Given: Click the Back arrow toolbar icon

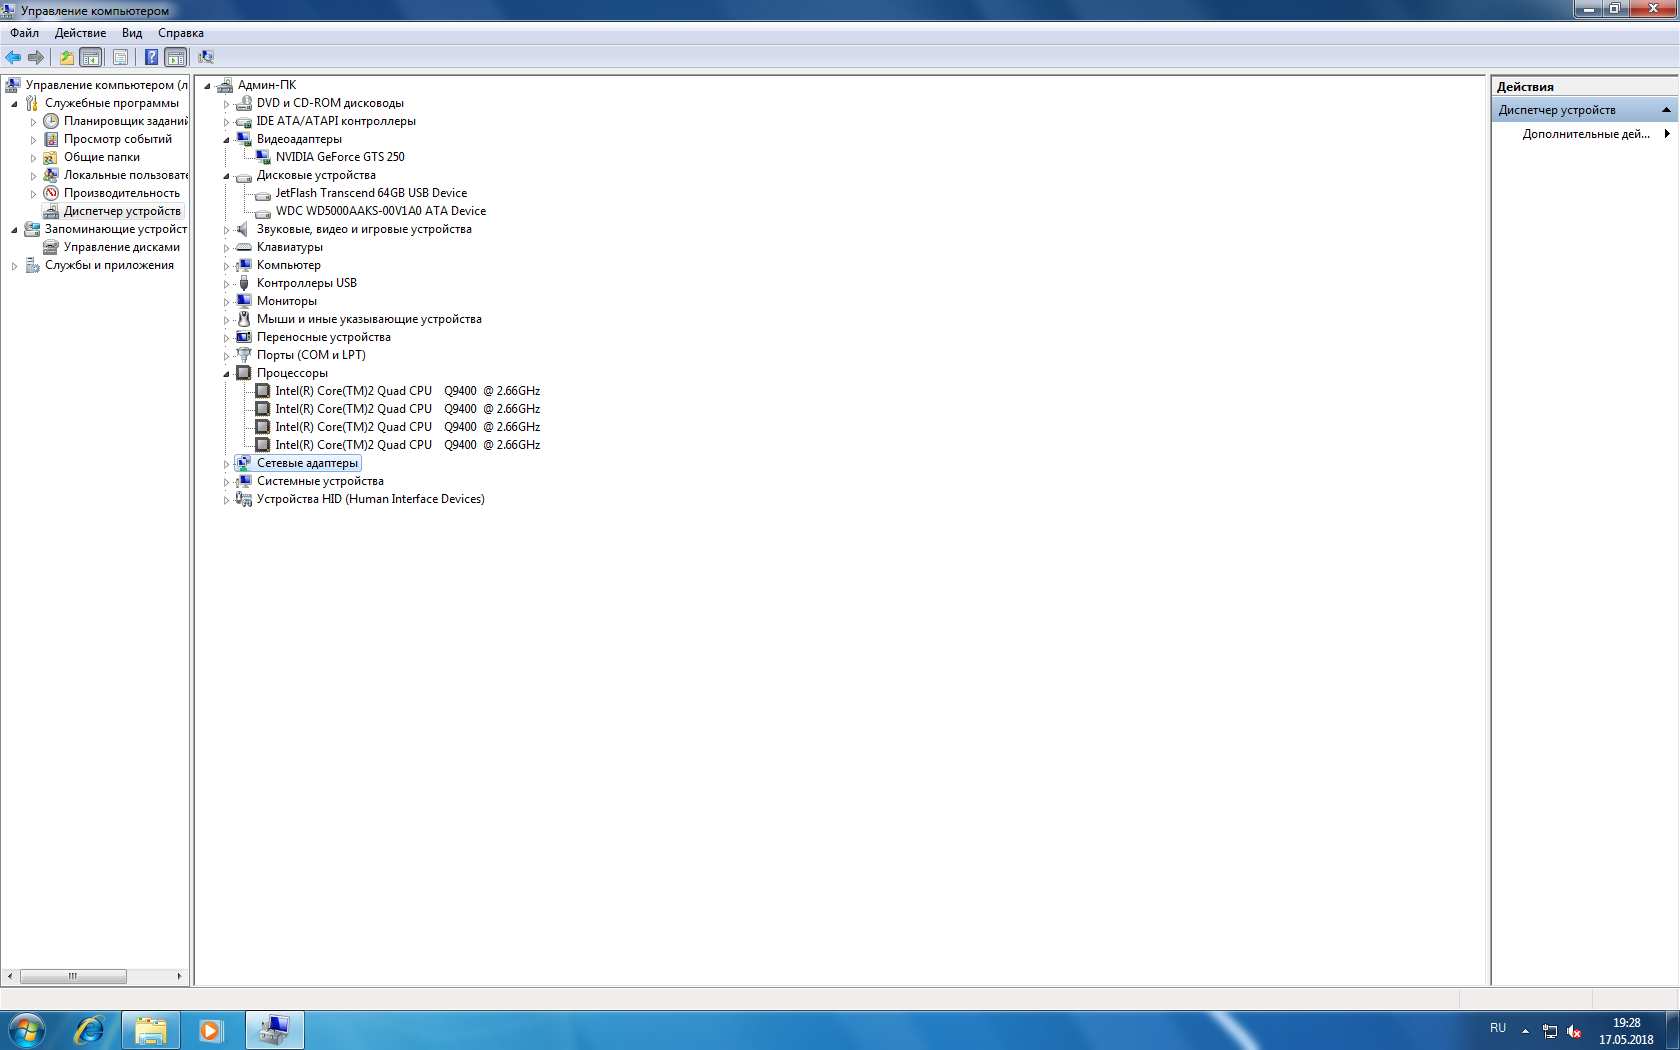Looking at the screenshot, I should (x=13, y=57).
